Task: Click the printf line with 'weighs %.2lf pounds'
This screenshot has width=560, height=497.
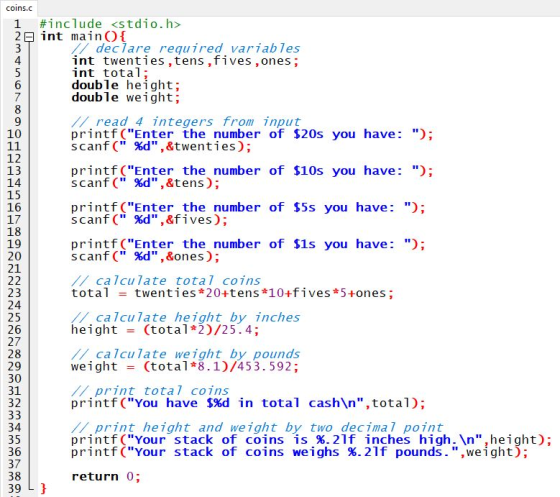Action: pyautogui.click(x=299, y=452)
